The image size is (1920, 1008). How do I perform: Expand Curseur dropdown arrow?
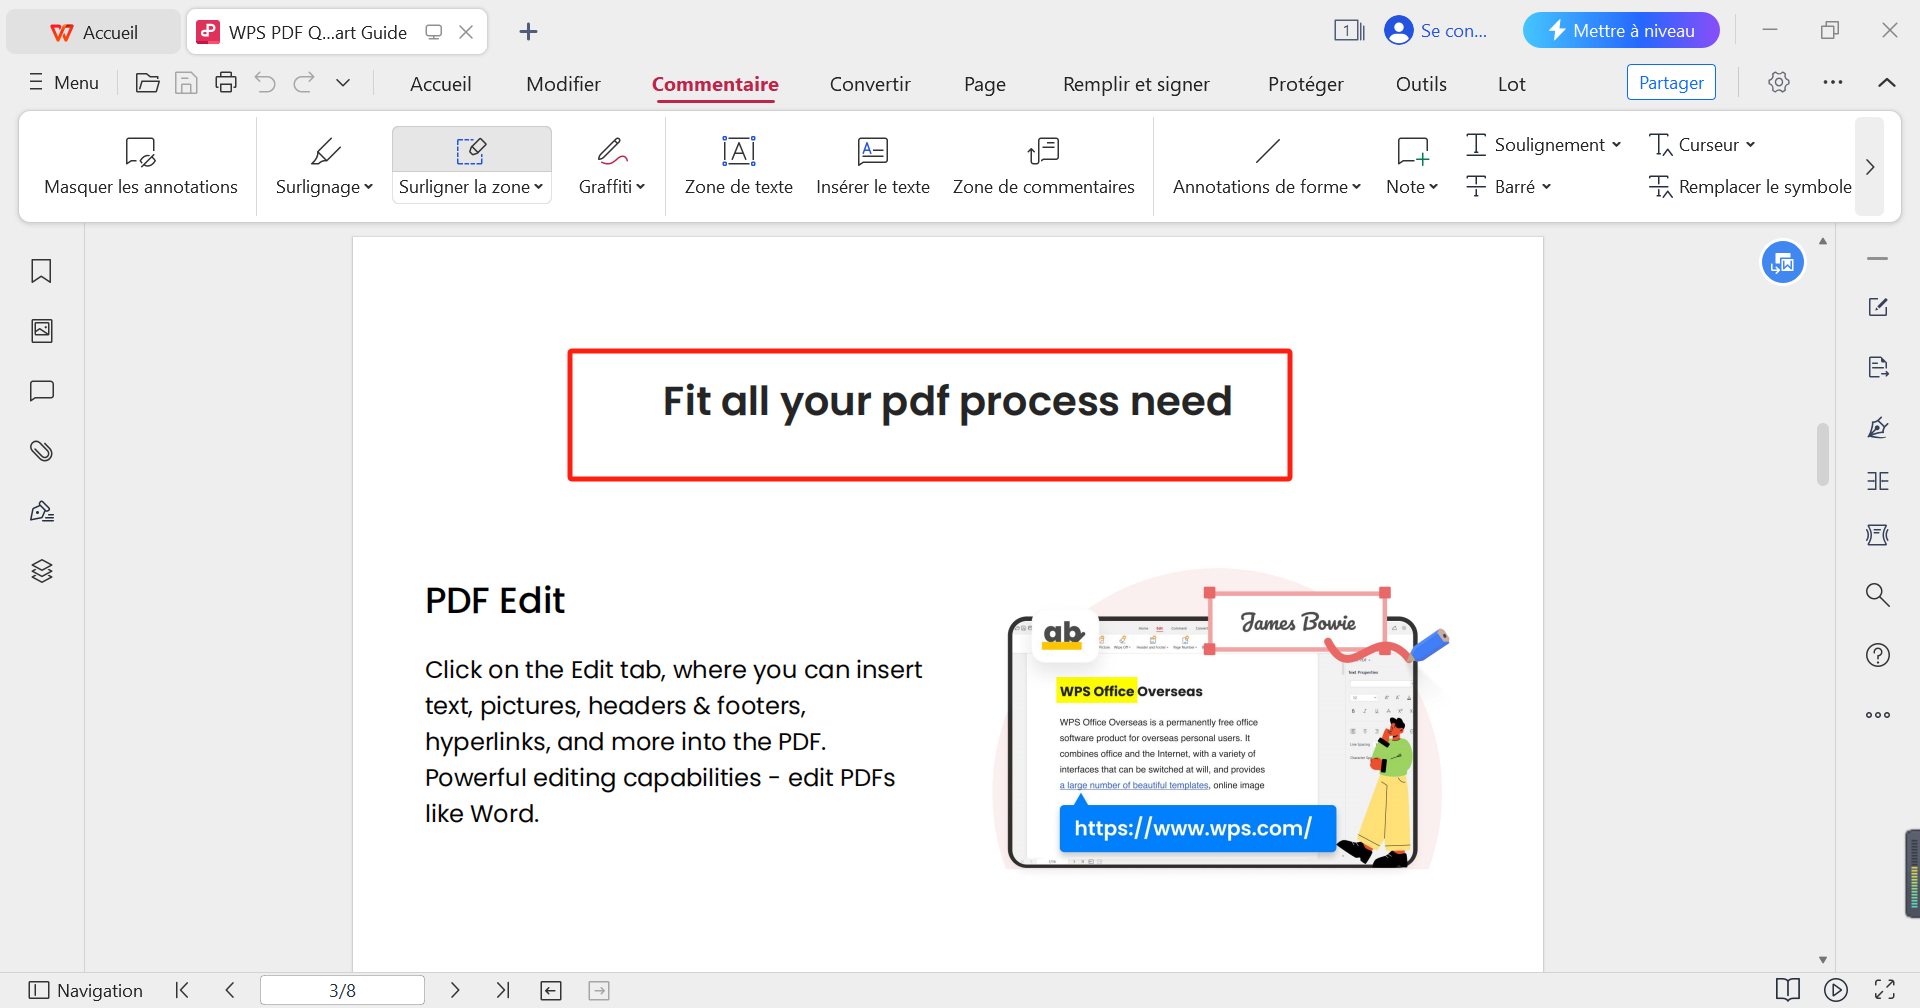pos(1751,145)
